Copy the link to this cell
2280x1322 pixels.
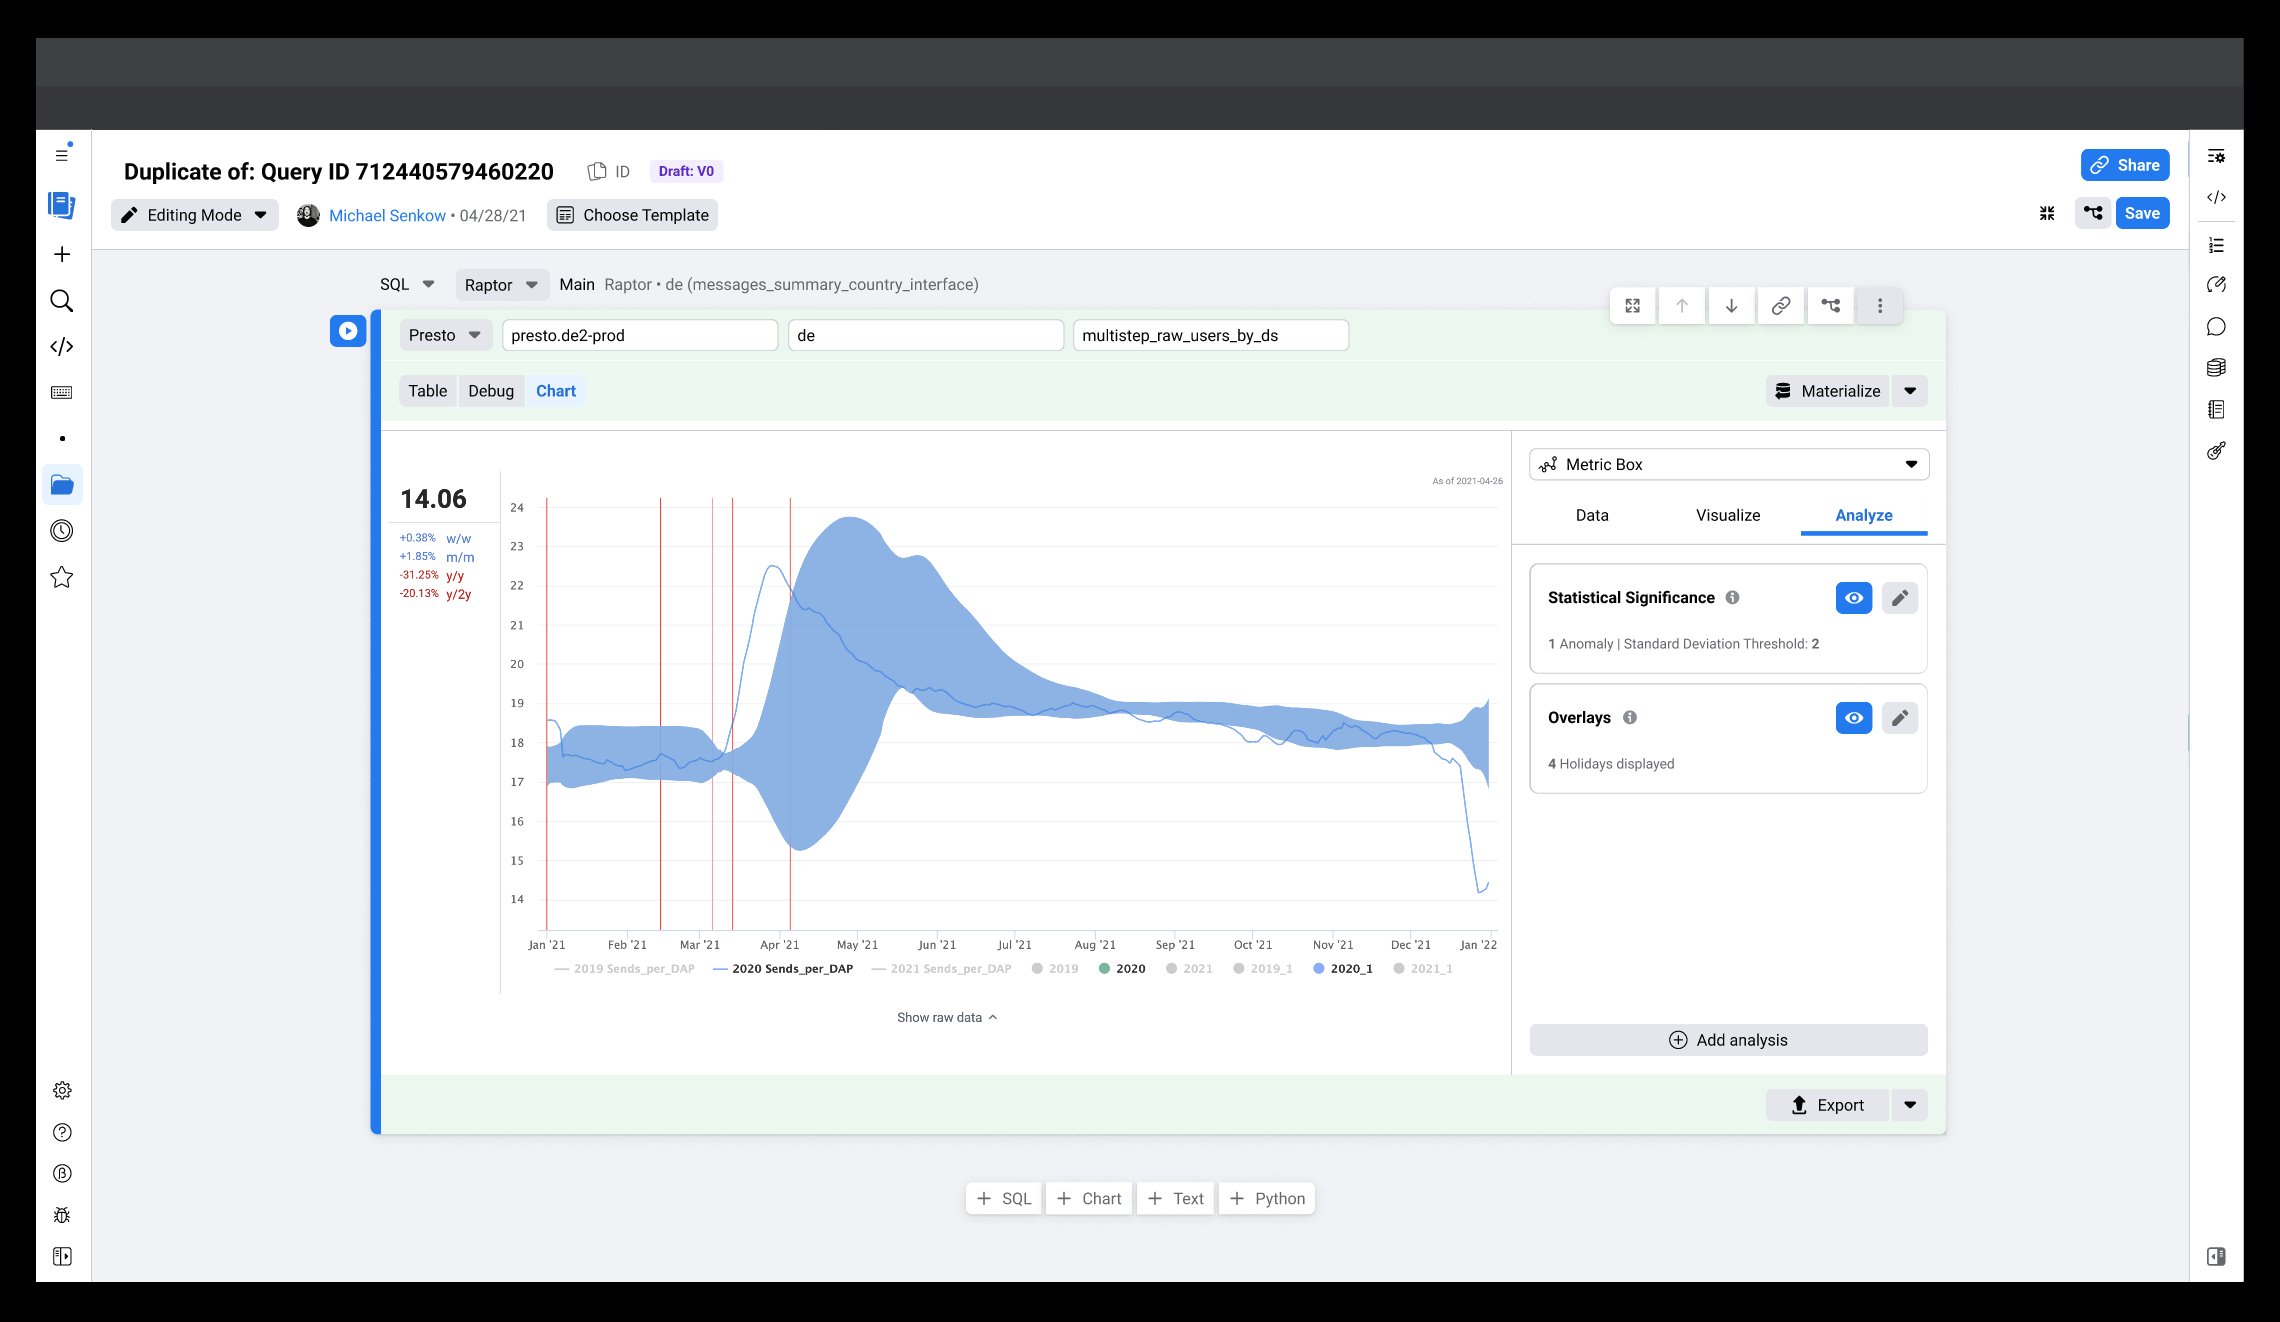pyautogui.click(x=1781, y=305)
